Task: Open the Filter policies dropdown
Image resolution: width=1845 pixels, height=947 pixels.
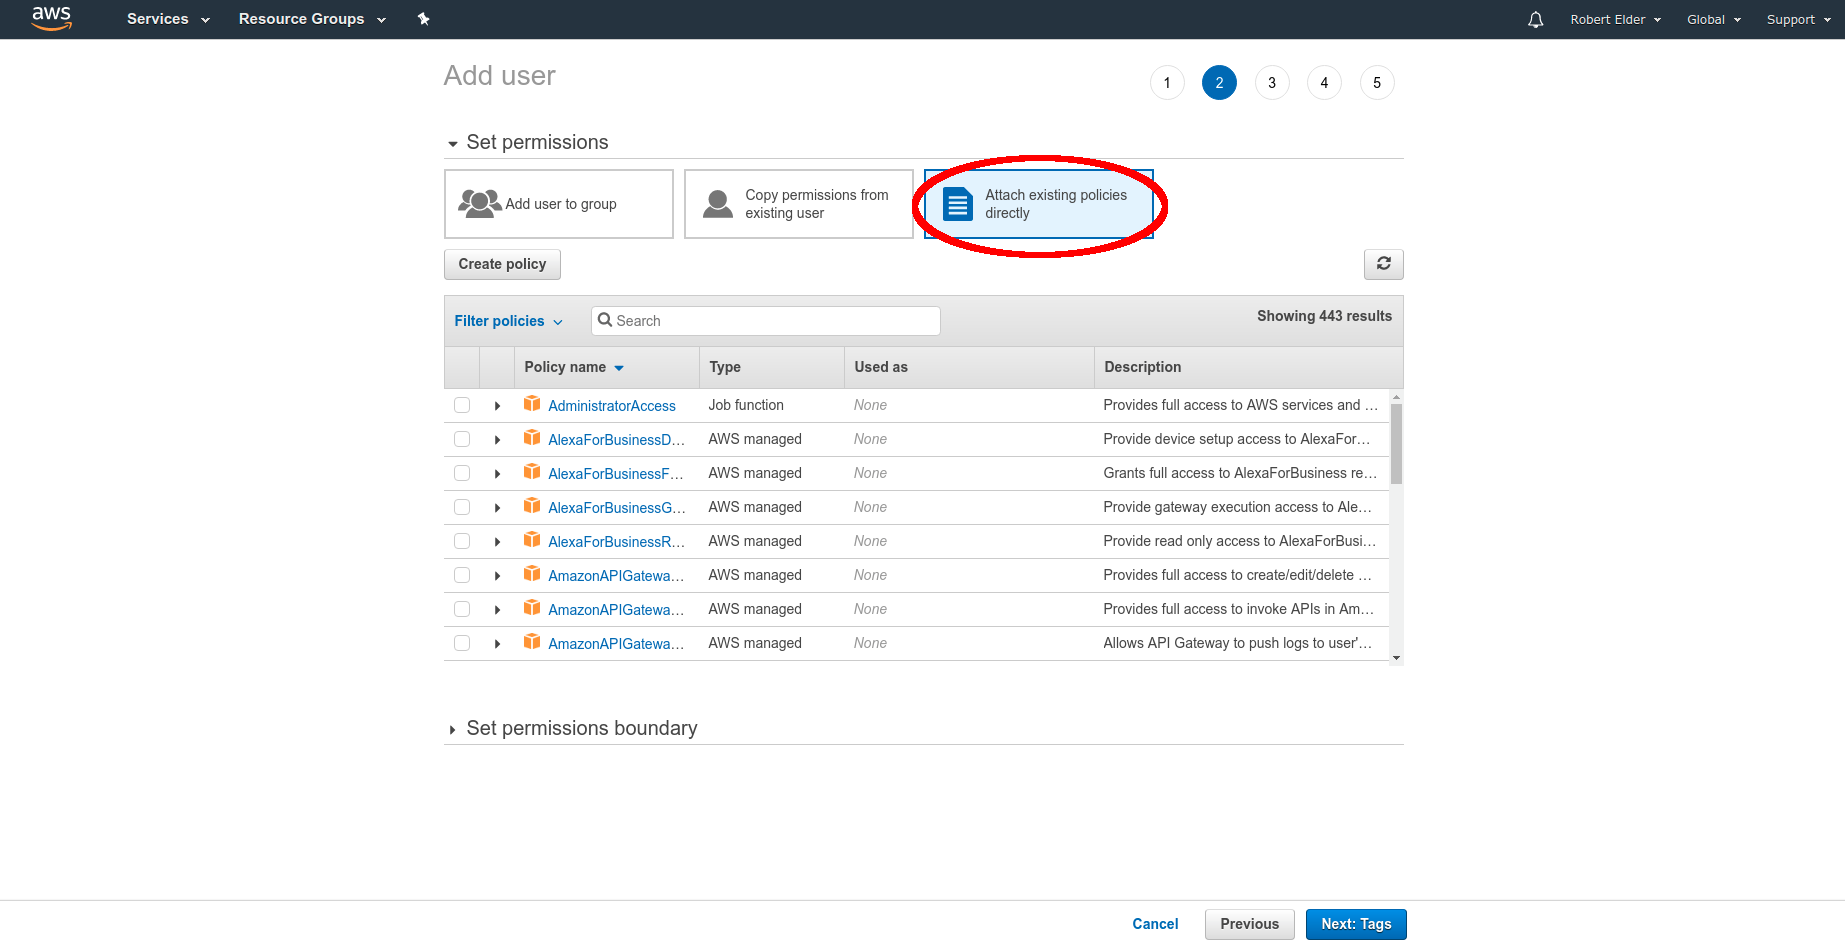Action: click(x=508, y=321)
